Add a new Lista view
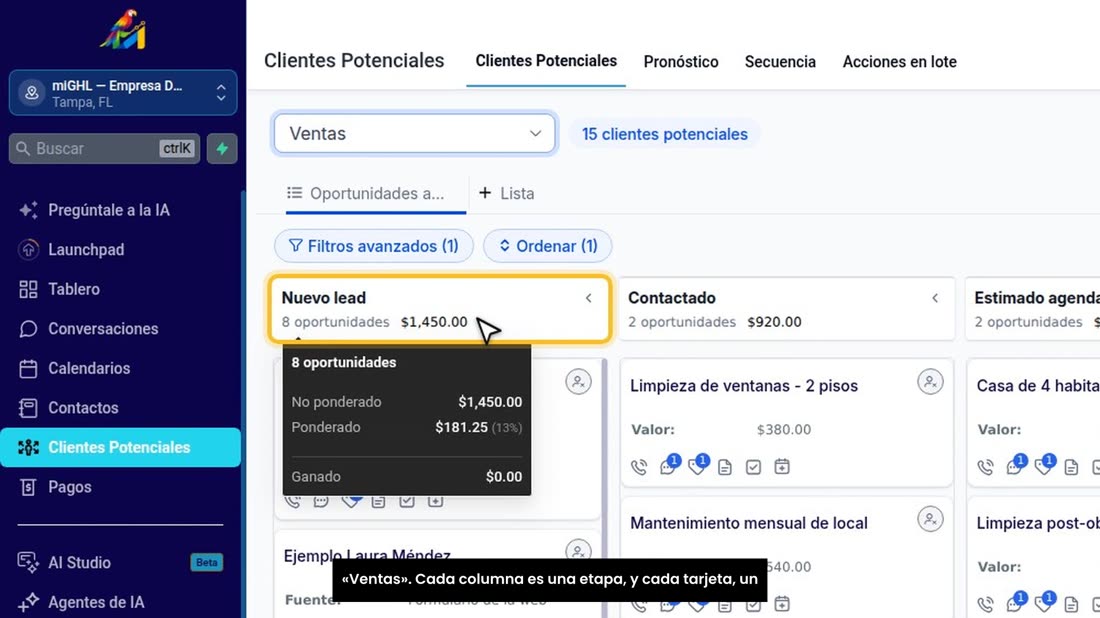Viewport: 1100px width, 618px height. coord(507,194)
